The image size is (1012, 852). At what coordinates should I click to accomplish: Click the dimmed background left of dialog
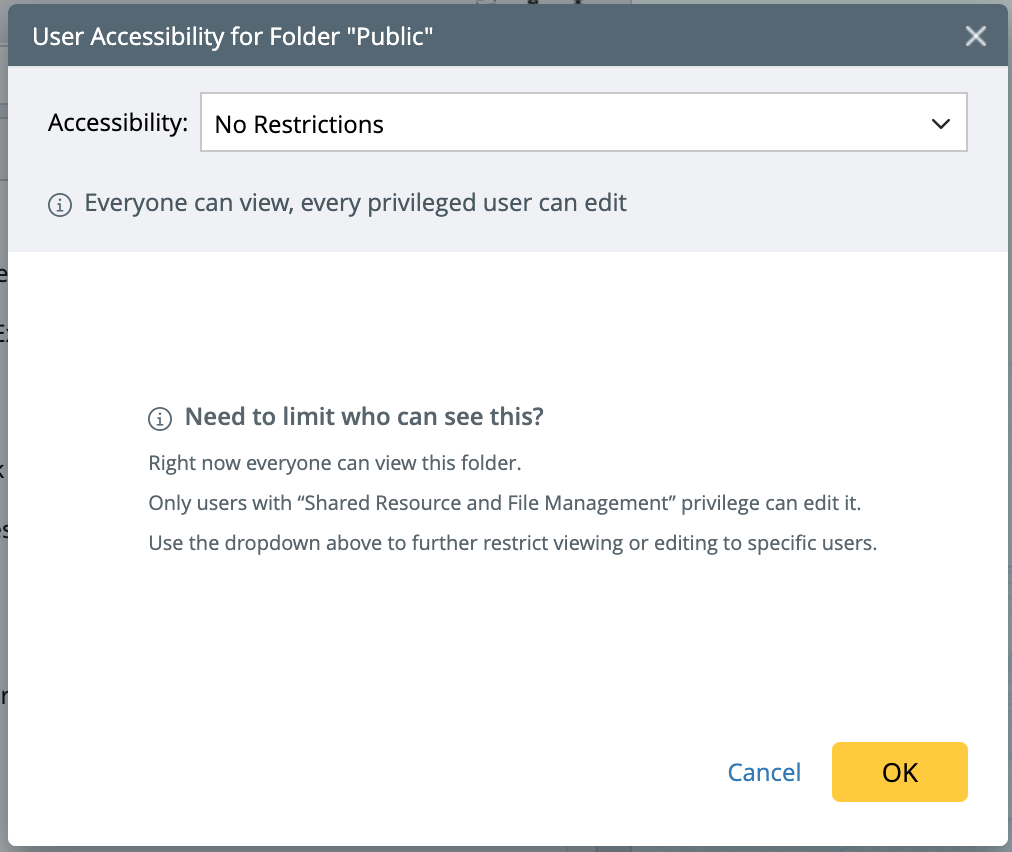pos(3,400)
